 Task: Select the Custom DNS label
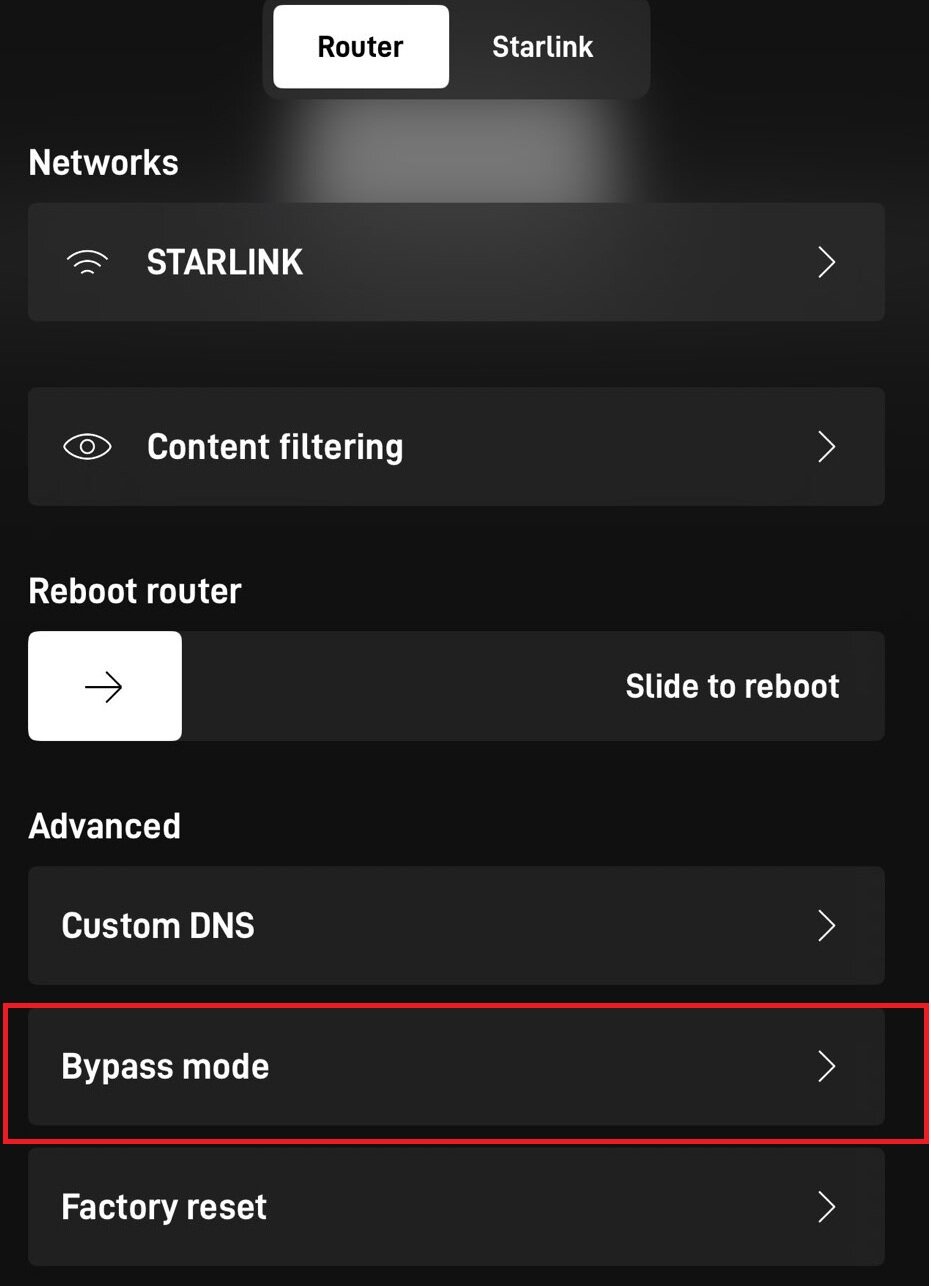(x=158, y=926)
